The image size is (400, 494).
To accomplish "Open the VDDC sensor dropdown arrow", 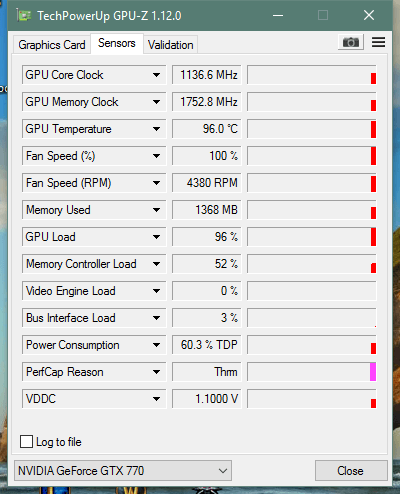I will tap(156, 399).
